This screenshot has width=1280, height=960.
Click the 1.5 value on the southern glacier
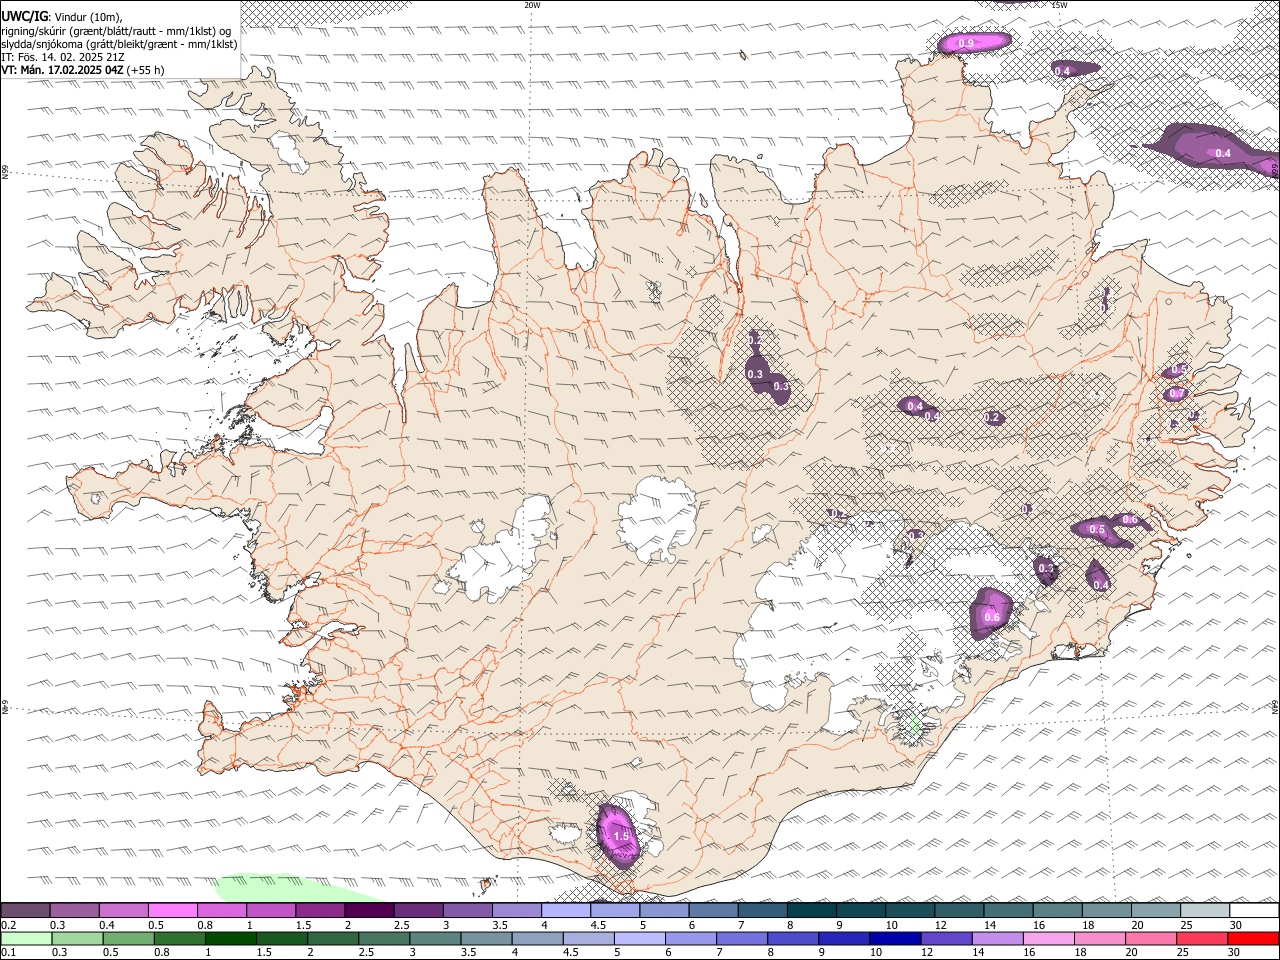pos(620,836)
